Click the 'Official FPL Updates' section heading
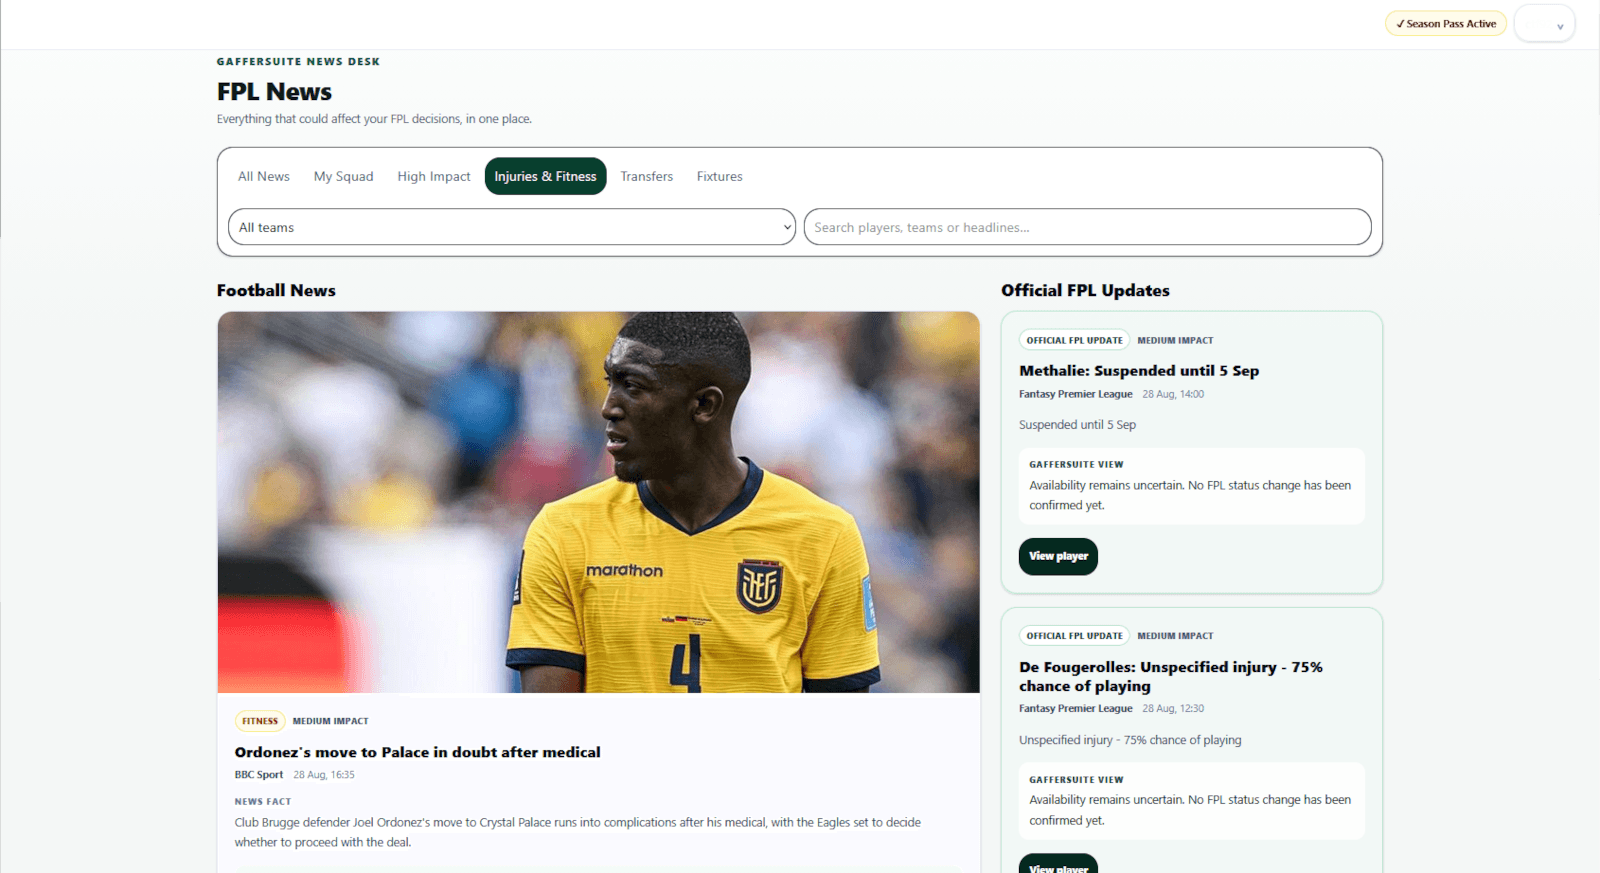Screen dimensions: 1600x873 click(1085, 290)
